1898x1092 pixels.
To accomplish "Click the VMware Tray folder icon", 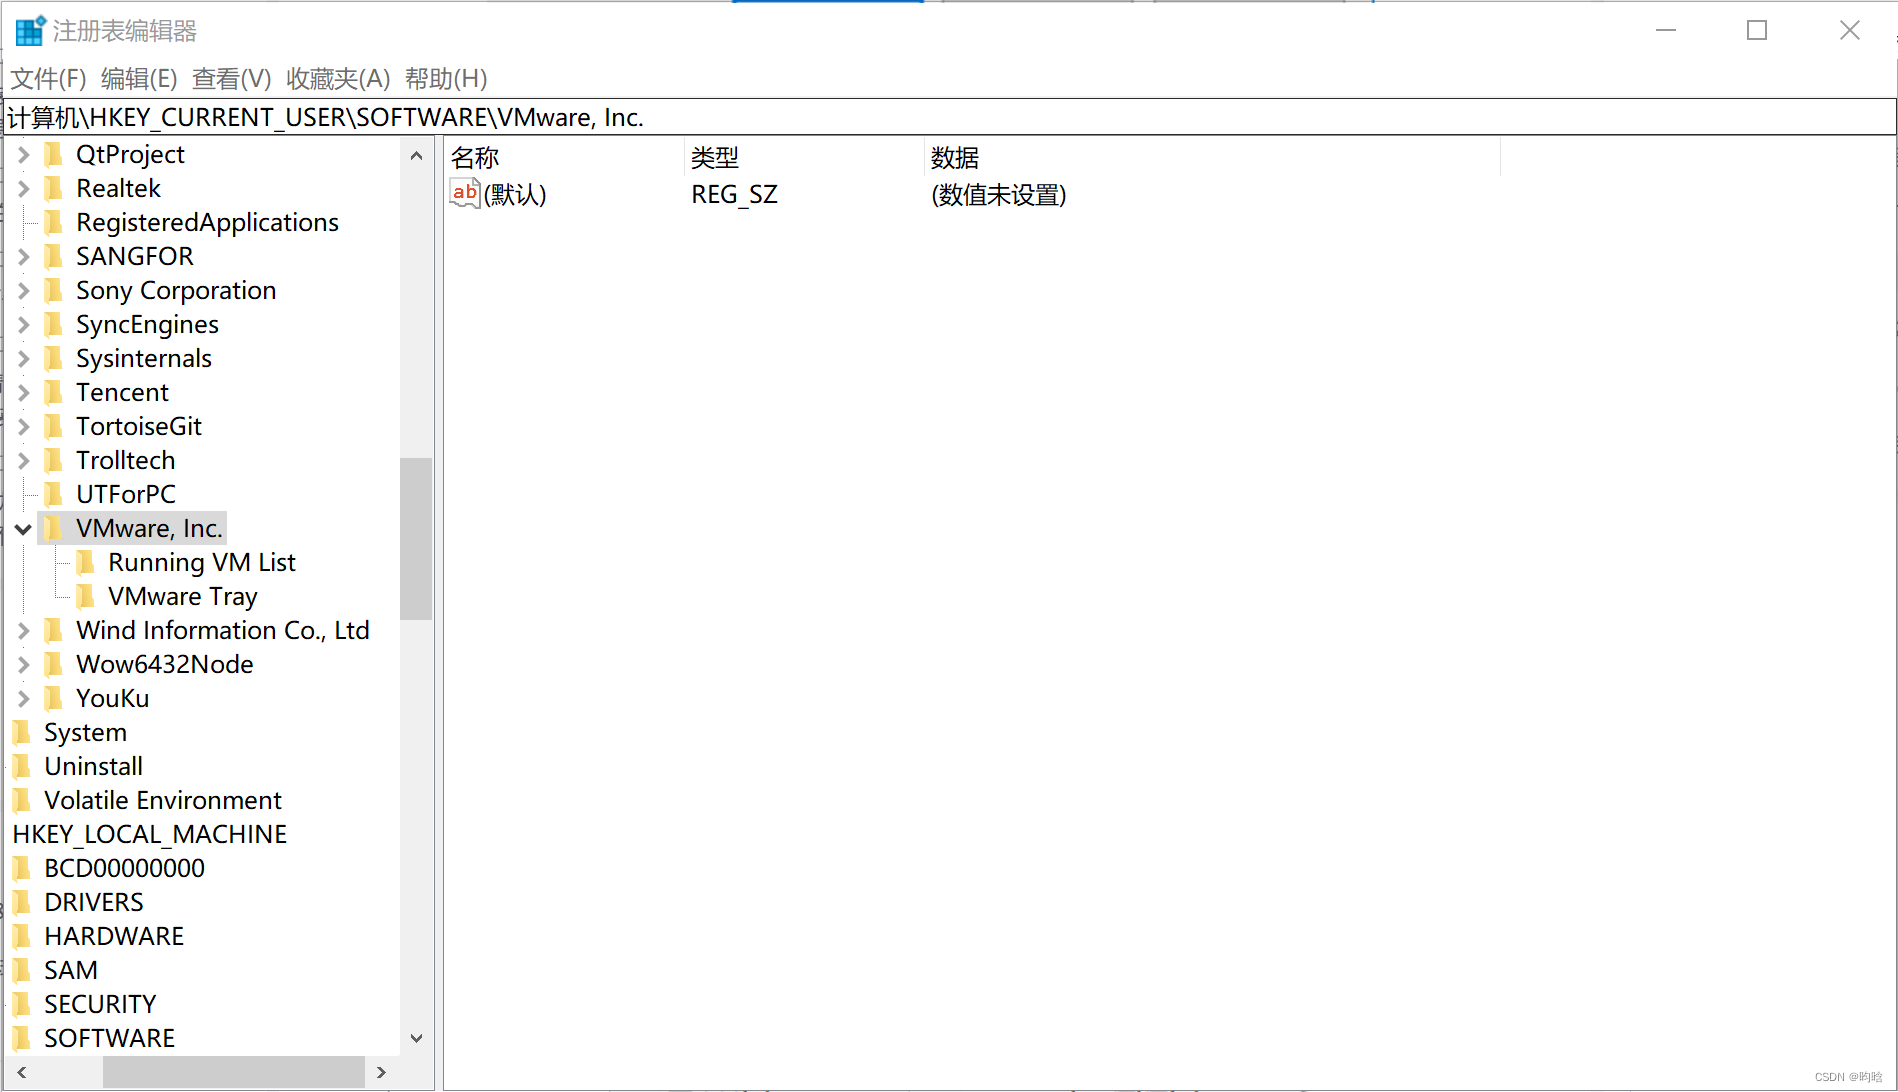I will click(x=89, y=596).
